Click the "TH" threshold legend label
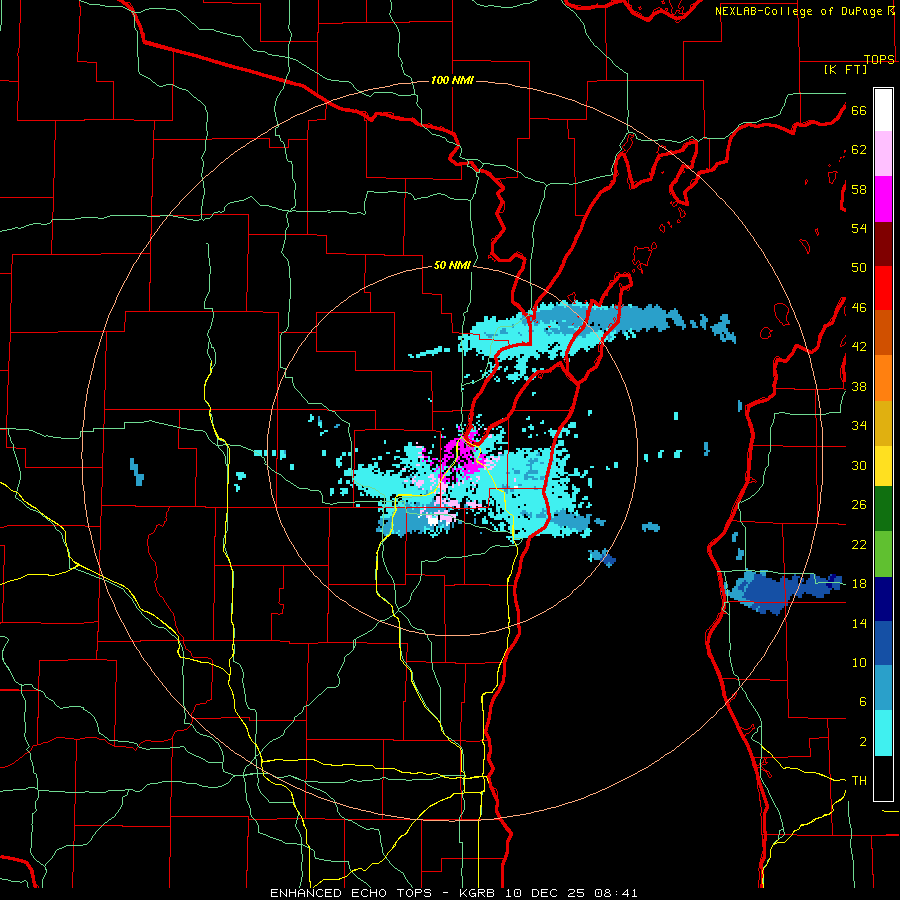This screenshot has height=900, width=900. (859, 781)
